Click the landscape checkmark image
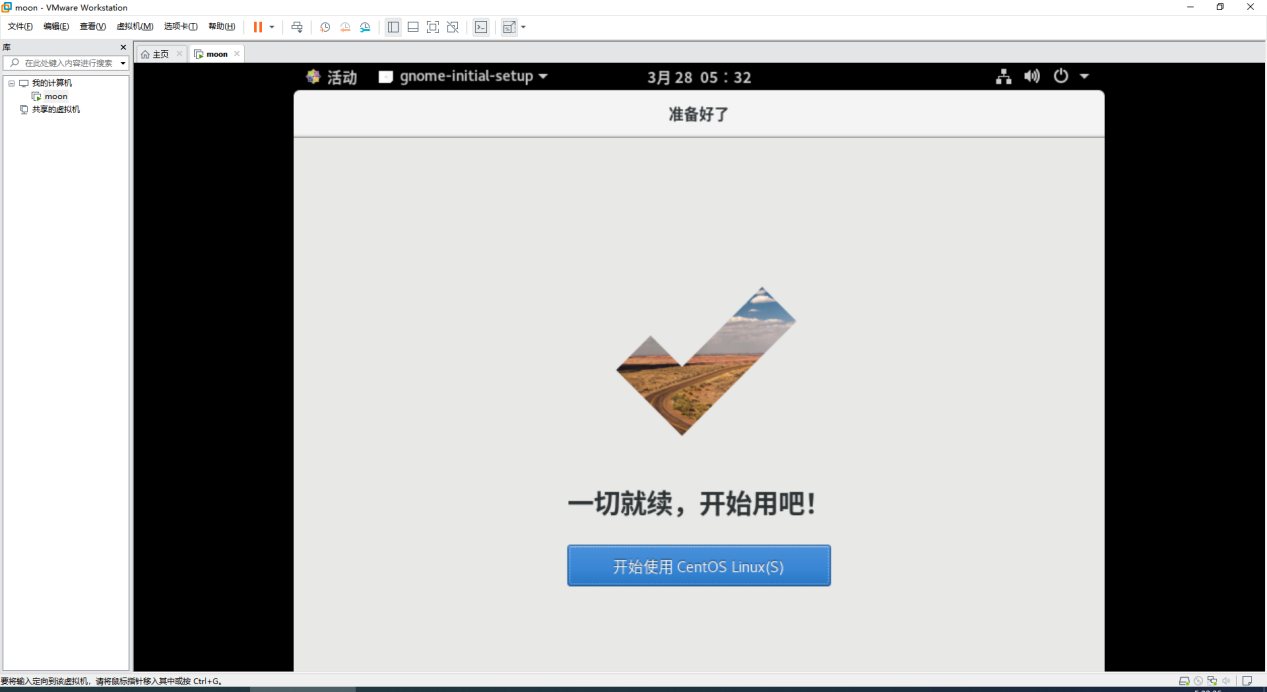 pos(706,361)
